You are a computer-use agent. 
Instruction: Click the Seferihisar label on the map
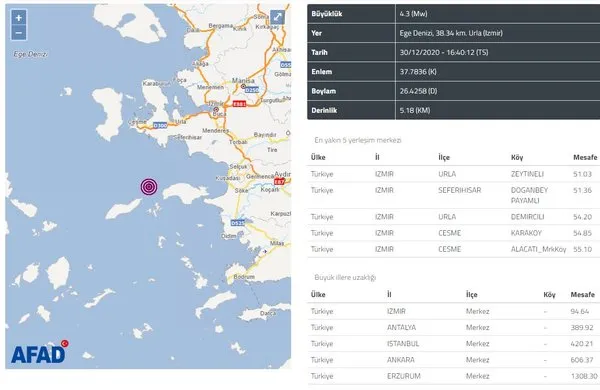(x=188, y=137)
